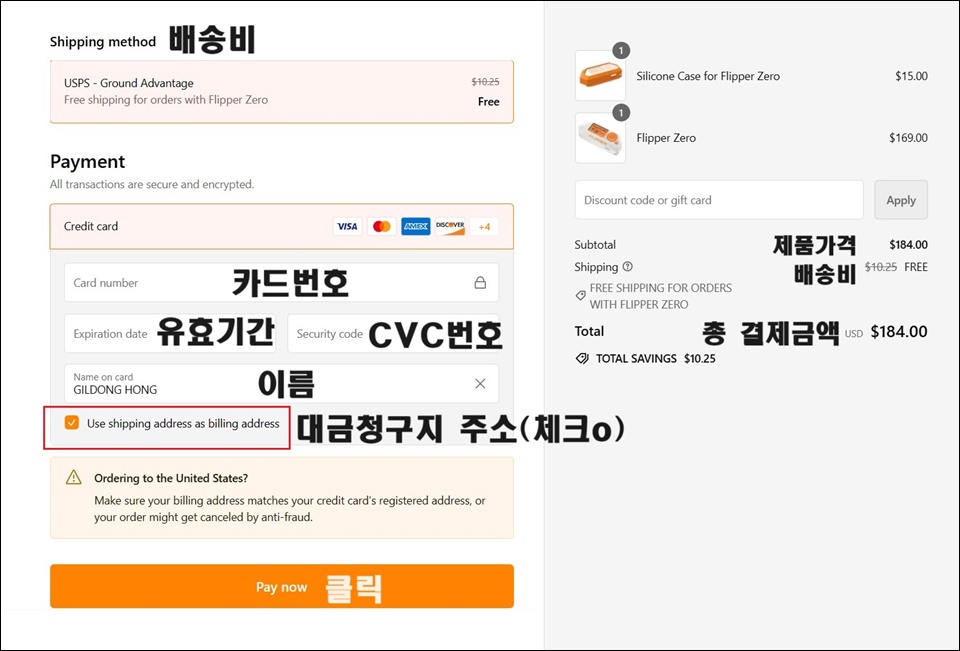Click the $15.00 silicone case price
Screen dimensions: 960x651
[911, 76]
